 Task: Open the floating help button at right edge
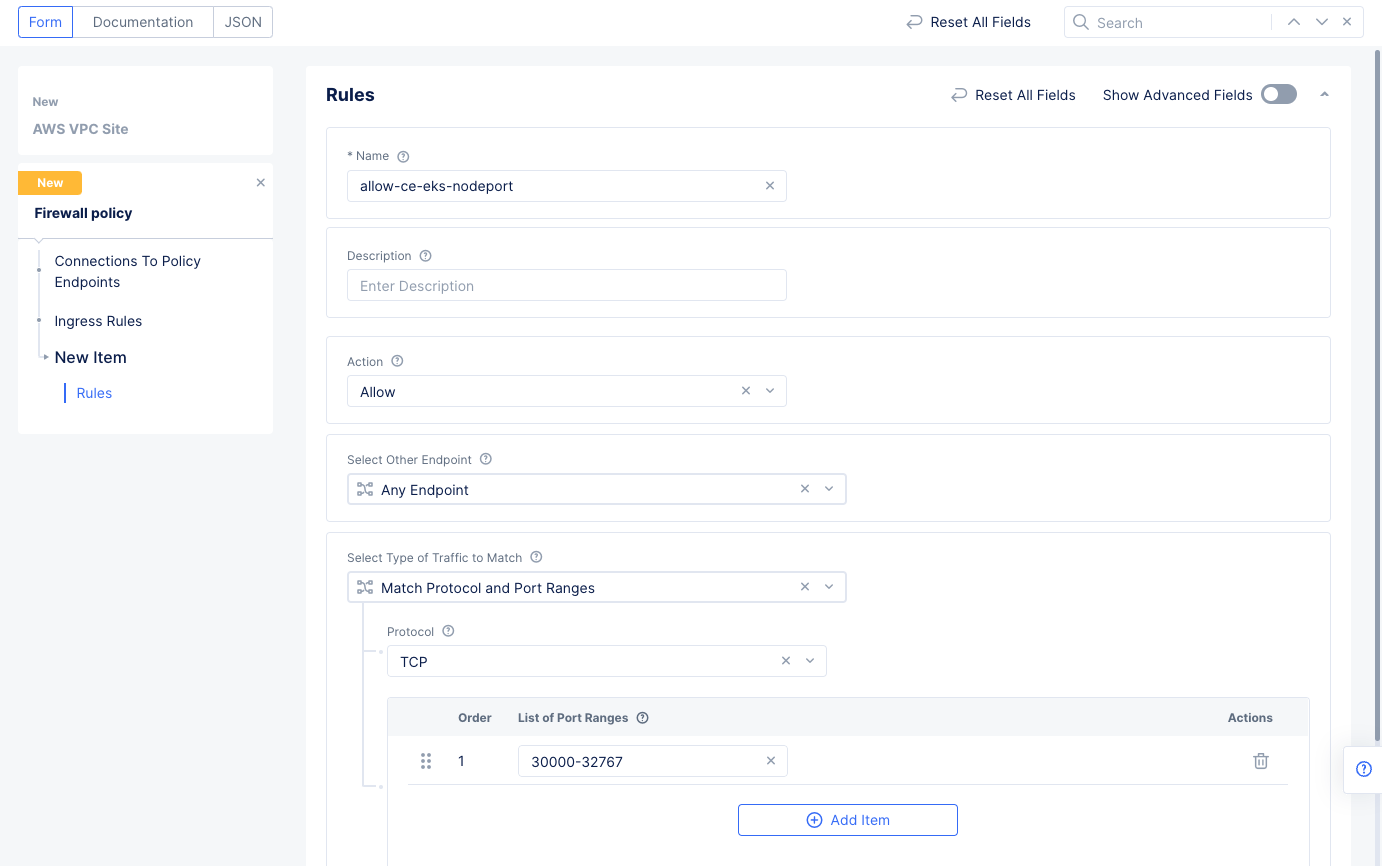click(1363, 769)
